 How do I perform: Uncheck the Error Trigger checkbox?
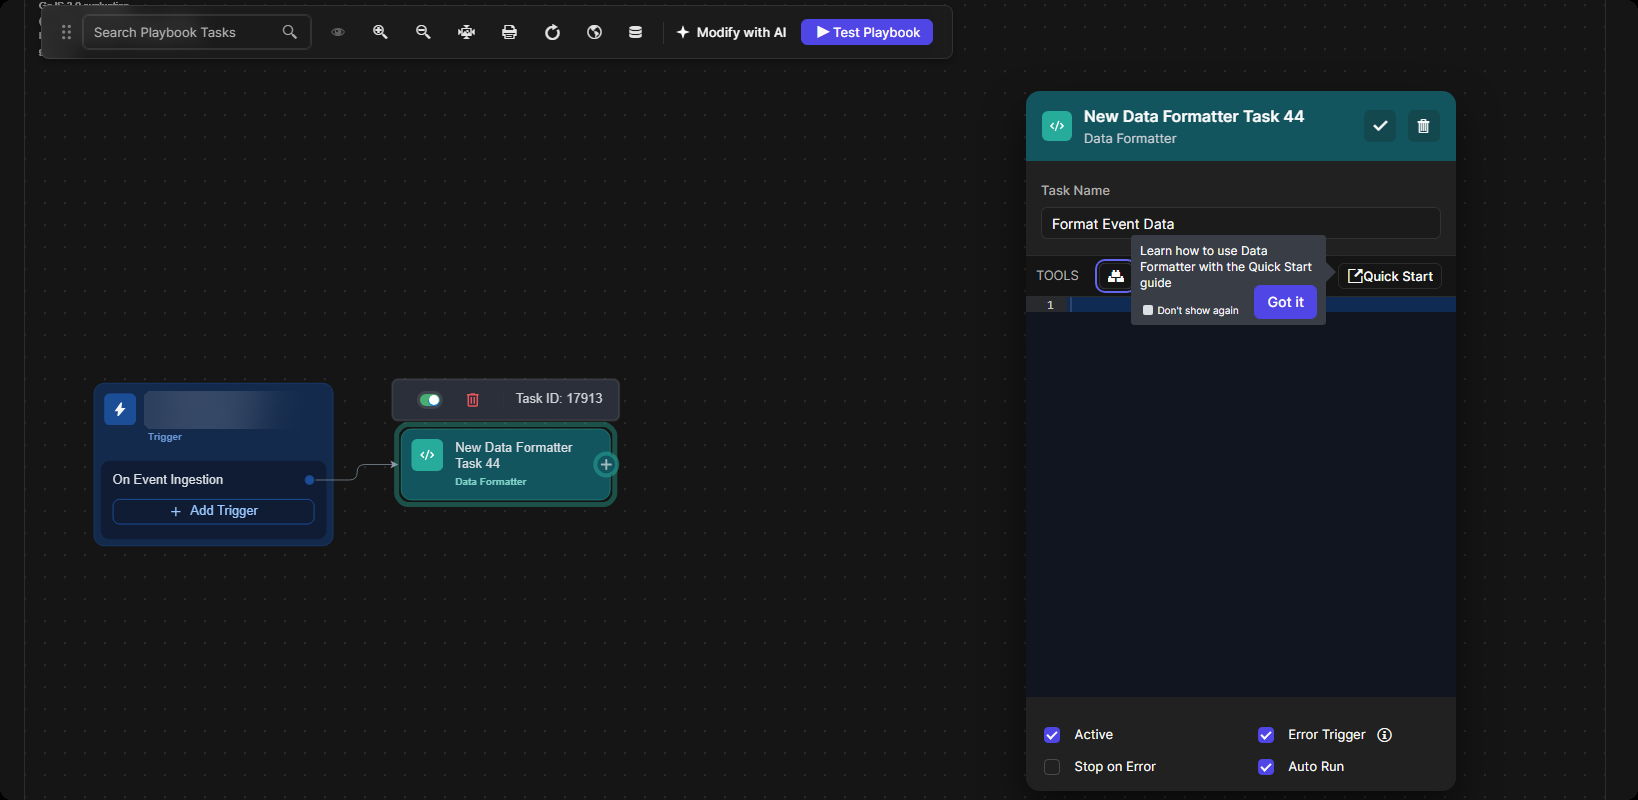(1266, 735)
